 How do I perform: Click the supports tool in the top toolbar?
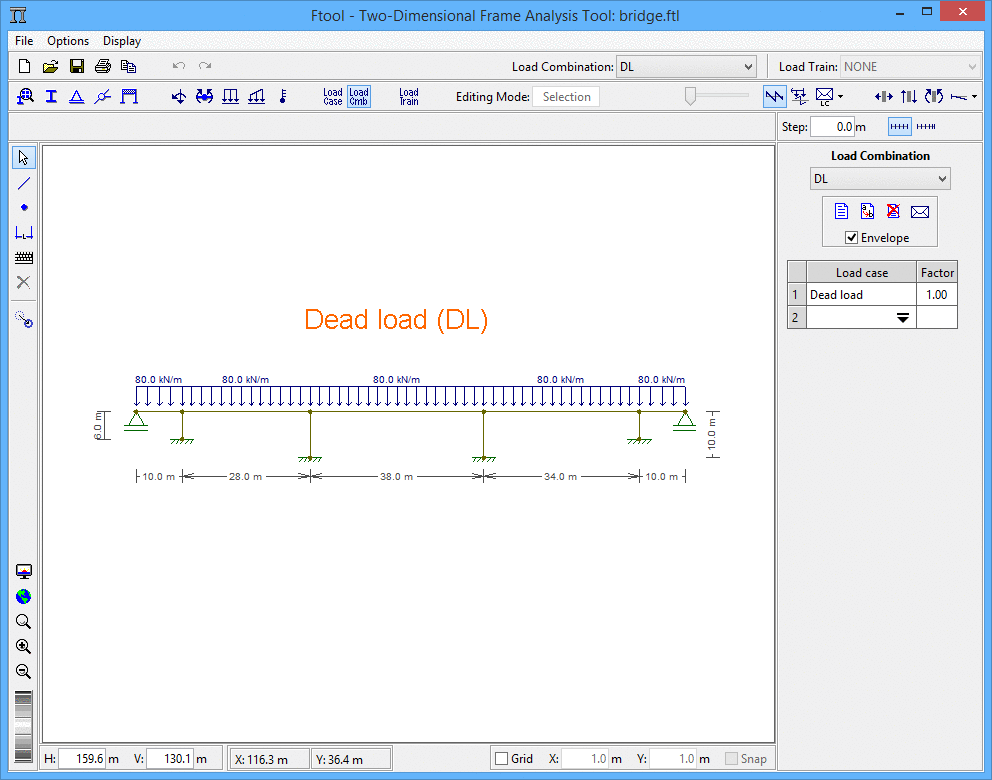(77, 96)
